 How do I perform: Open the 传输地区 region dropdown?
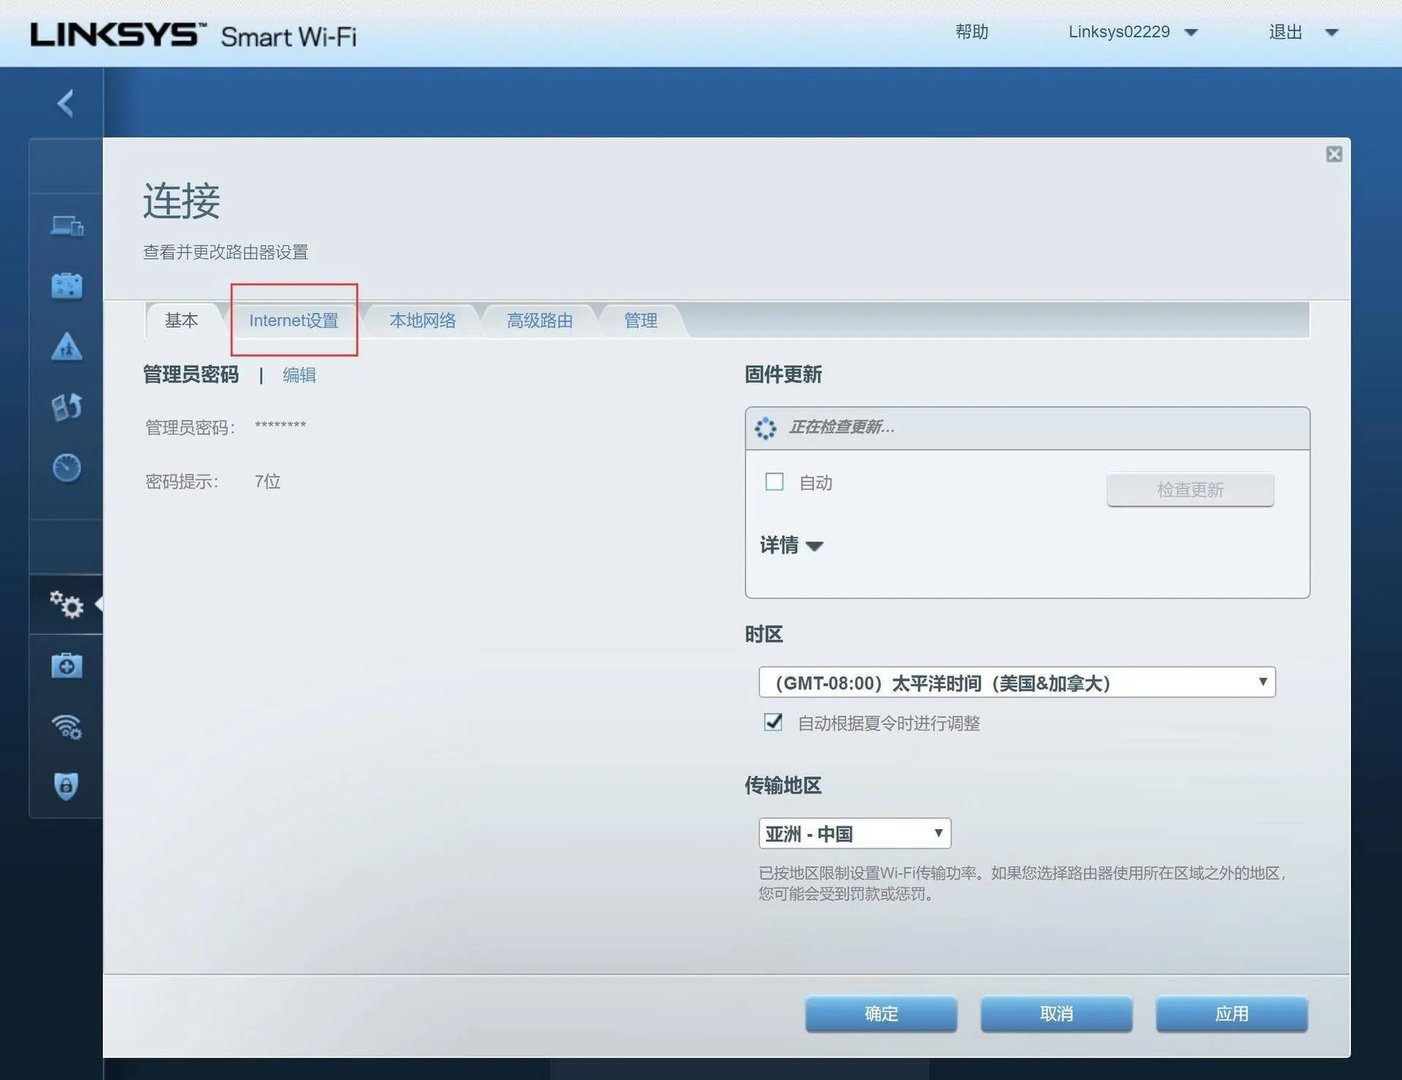pyautogui.click(x=854, y=833)
